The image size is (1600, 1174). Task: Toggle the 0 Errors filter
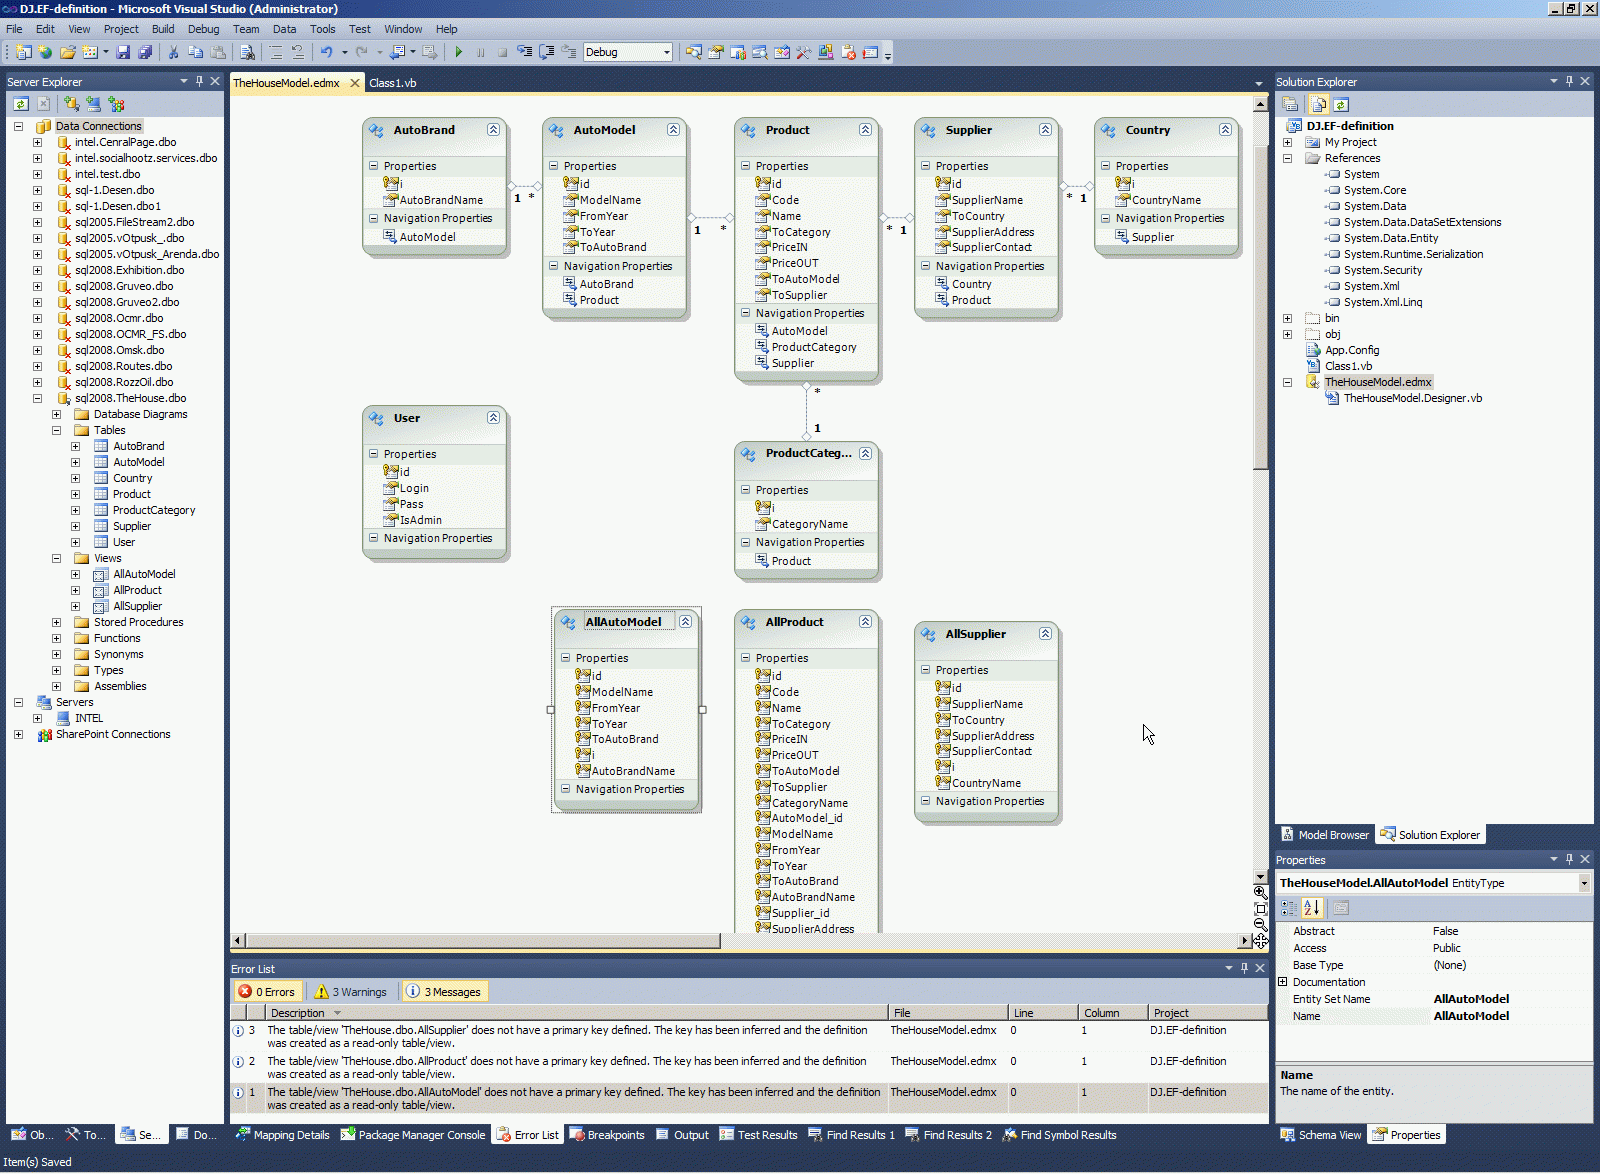[x=267, y=992]
